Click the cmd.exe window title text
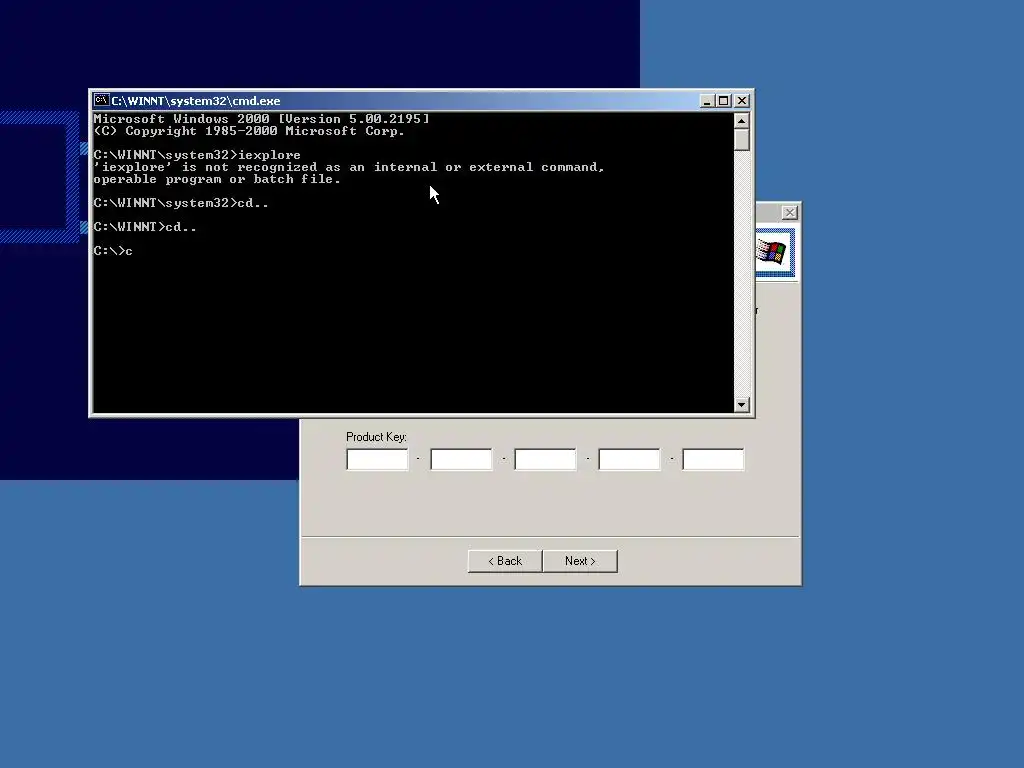Screen dimensions: 1024x768 tap(196, 101)
